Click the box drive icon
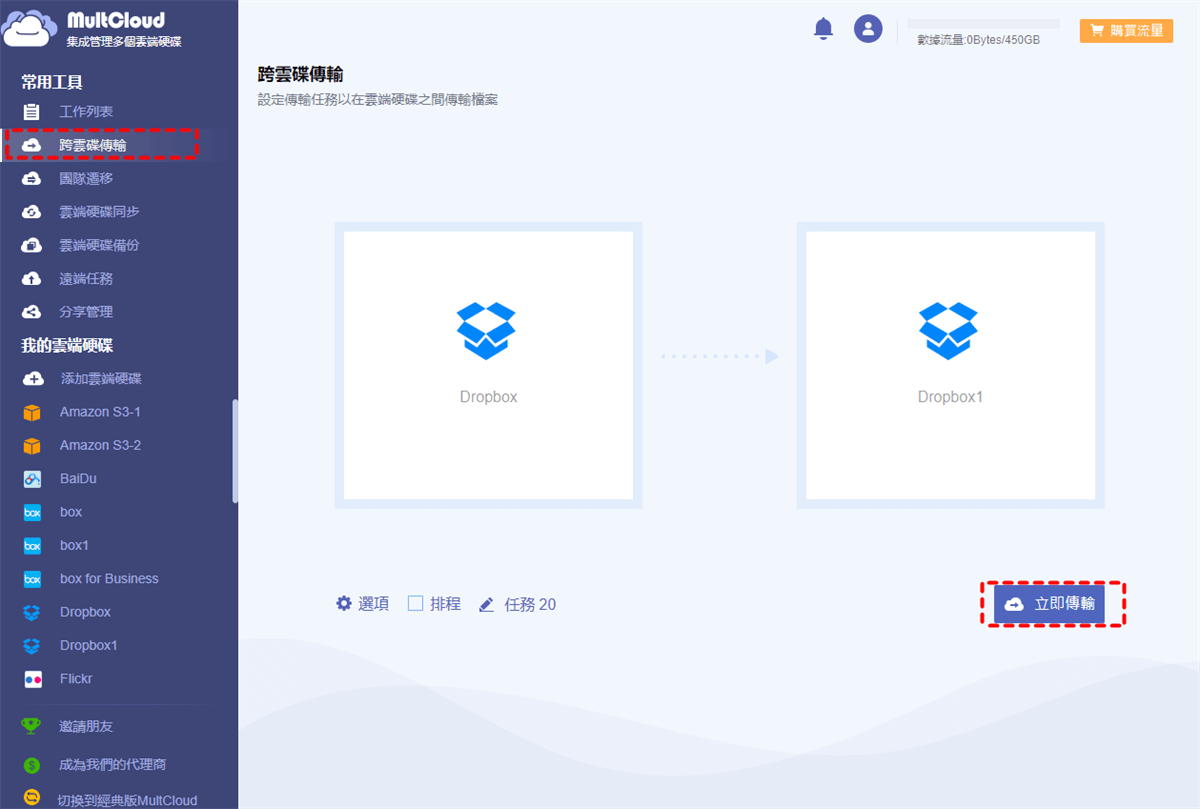Image resolution: width=1200 pixels, height=809 pixels. [32, 512]
